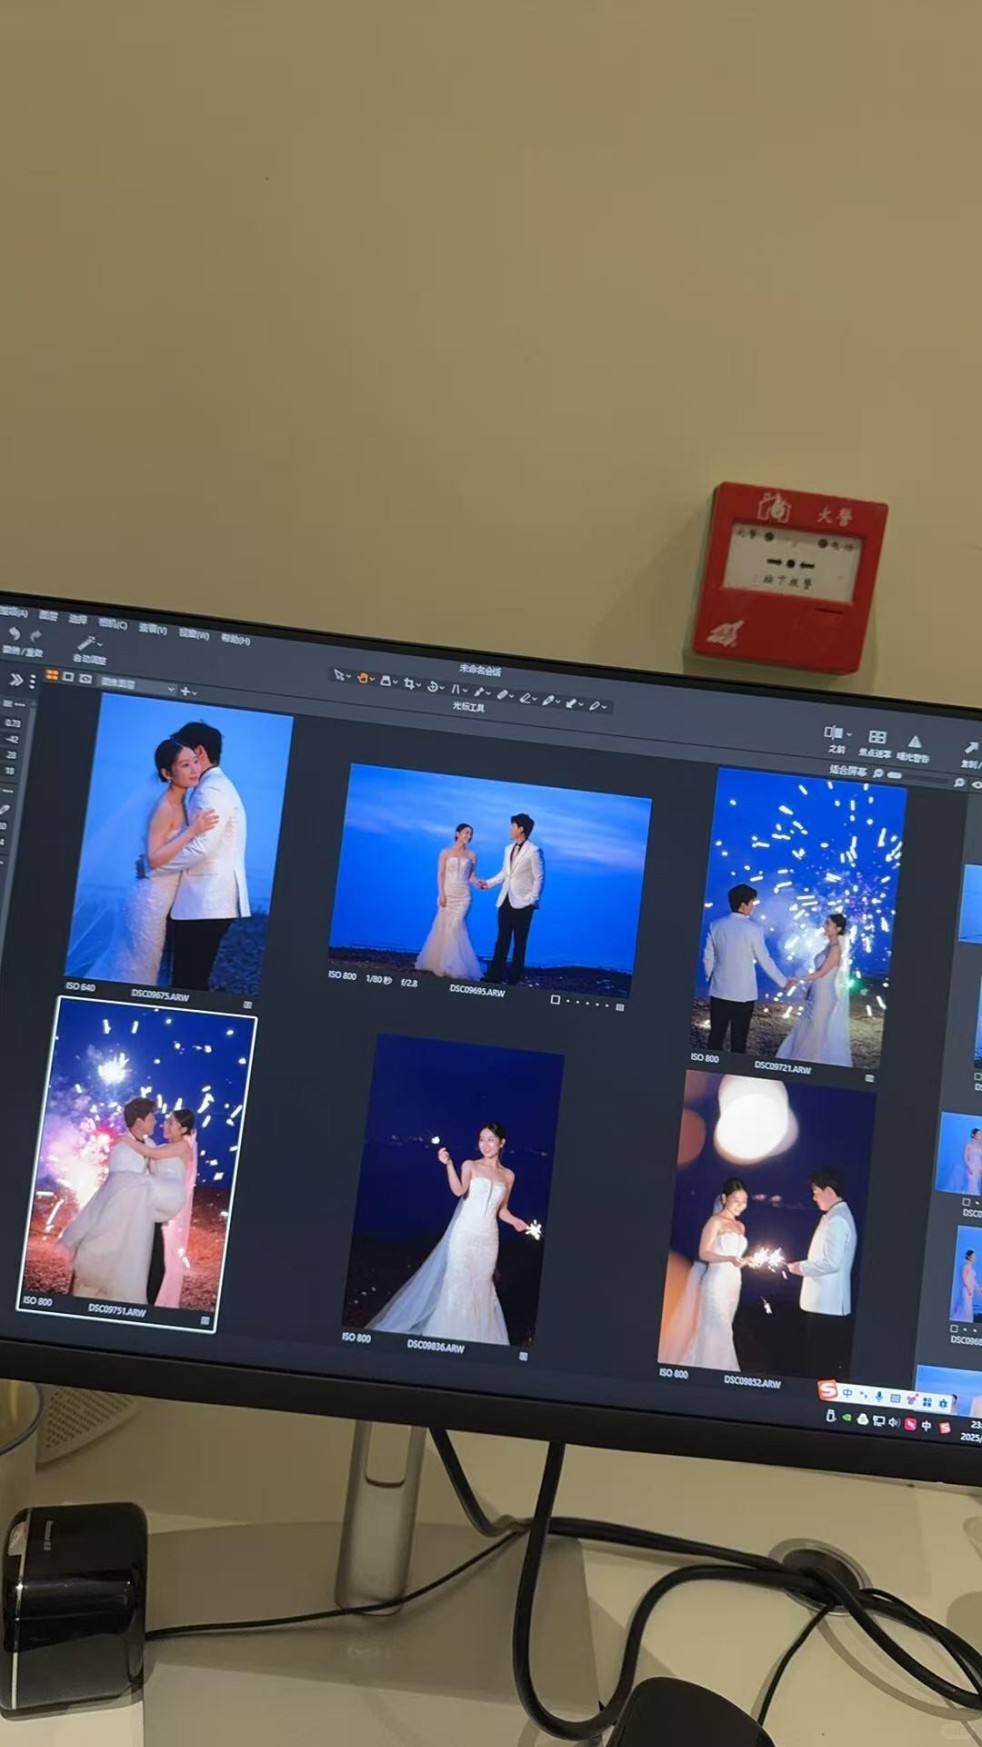Switch to single image viewer mode
982x1747 pixels.
tap(68, 677)
